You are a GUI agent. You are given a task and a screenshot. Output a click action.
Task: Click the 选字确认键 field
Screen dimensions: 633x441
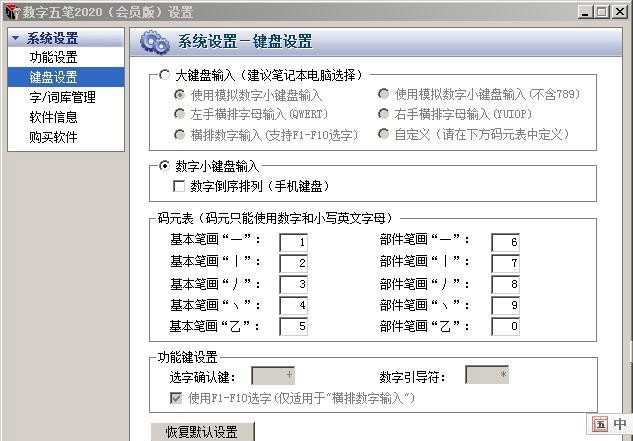click(x=273, y=375)
